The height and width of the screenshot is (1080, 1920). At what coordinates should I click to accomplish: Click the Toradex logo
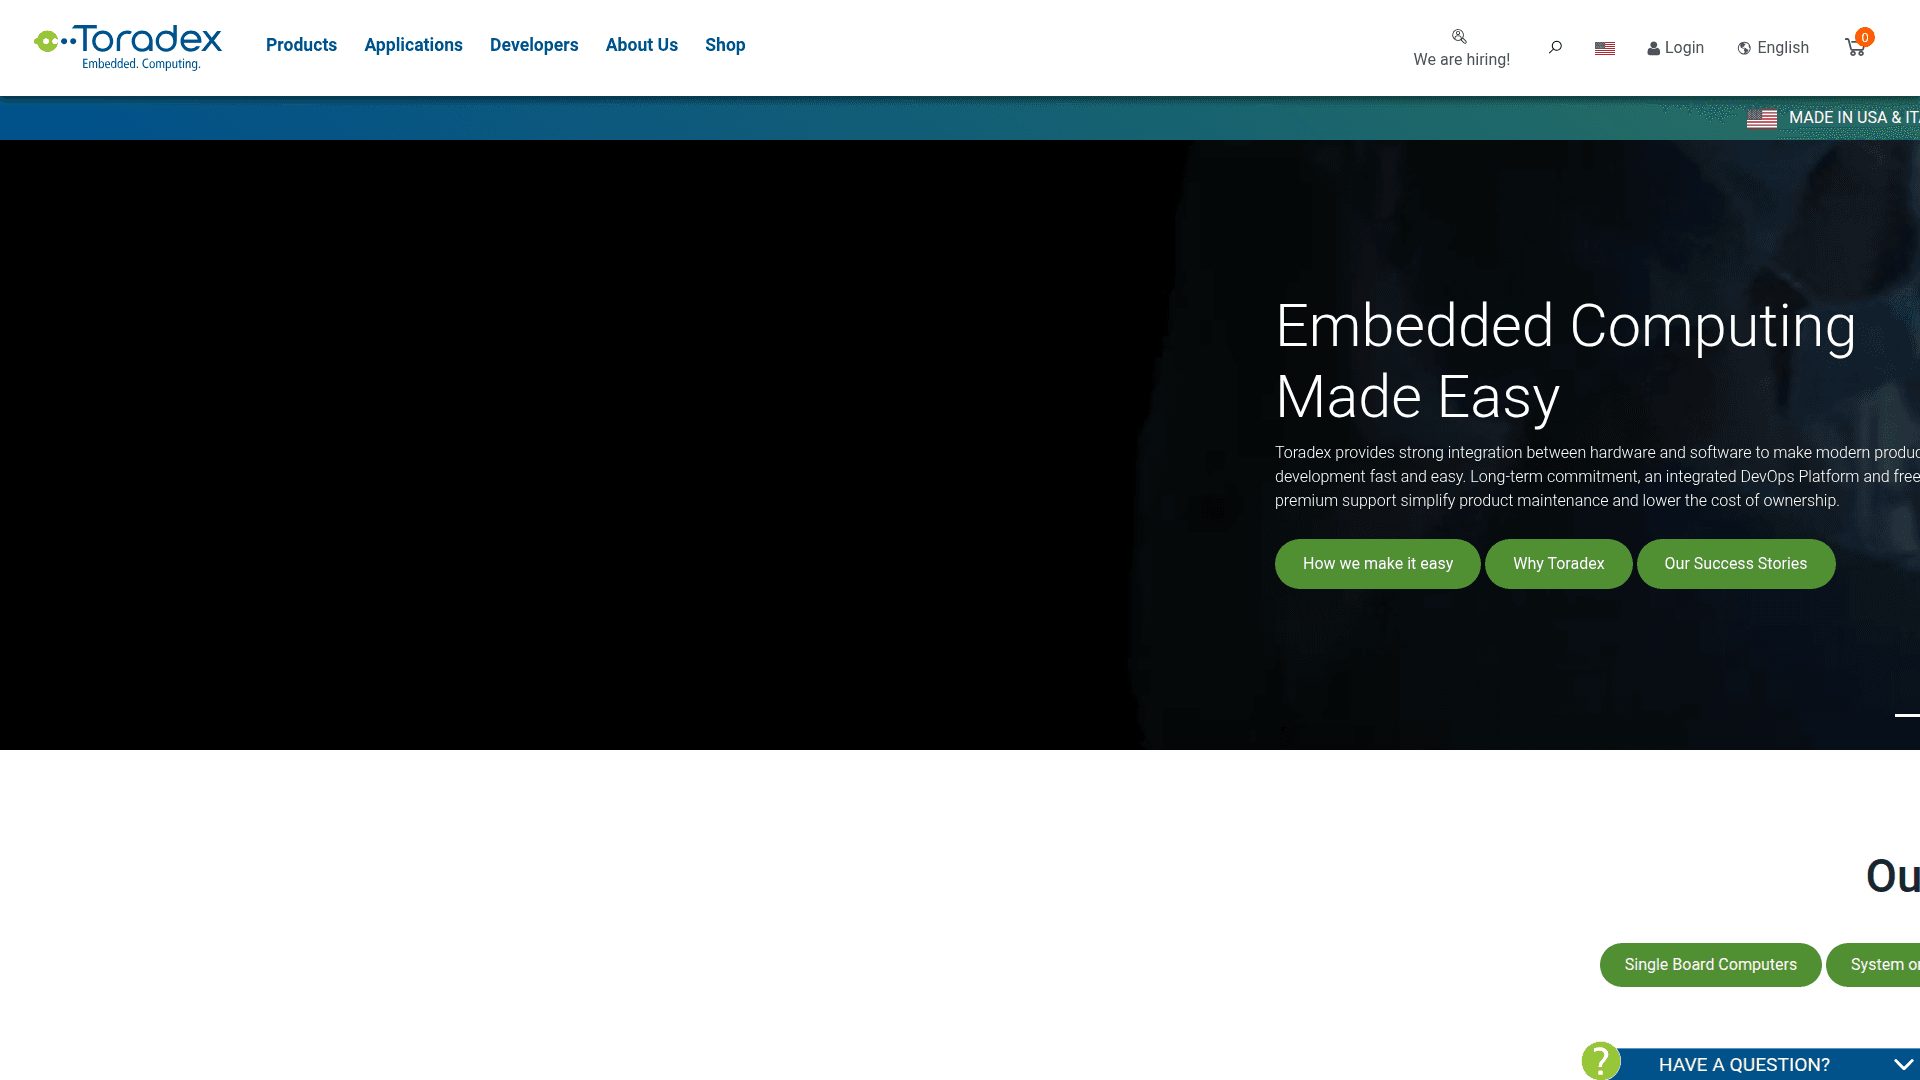point(127,46)
